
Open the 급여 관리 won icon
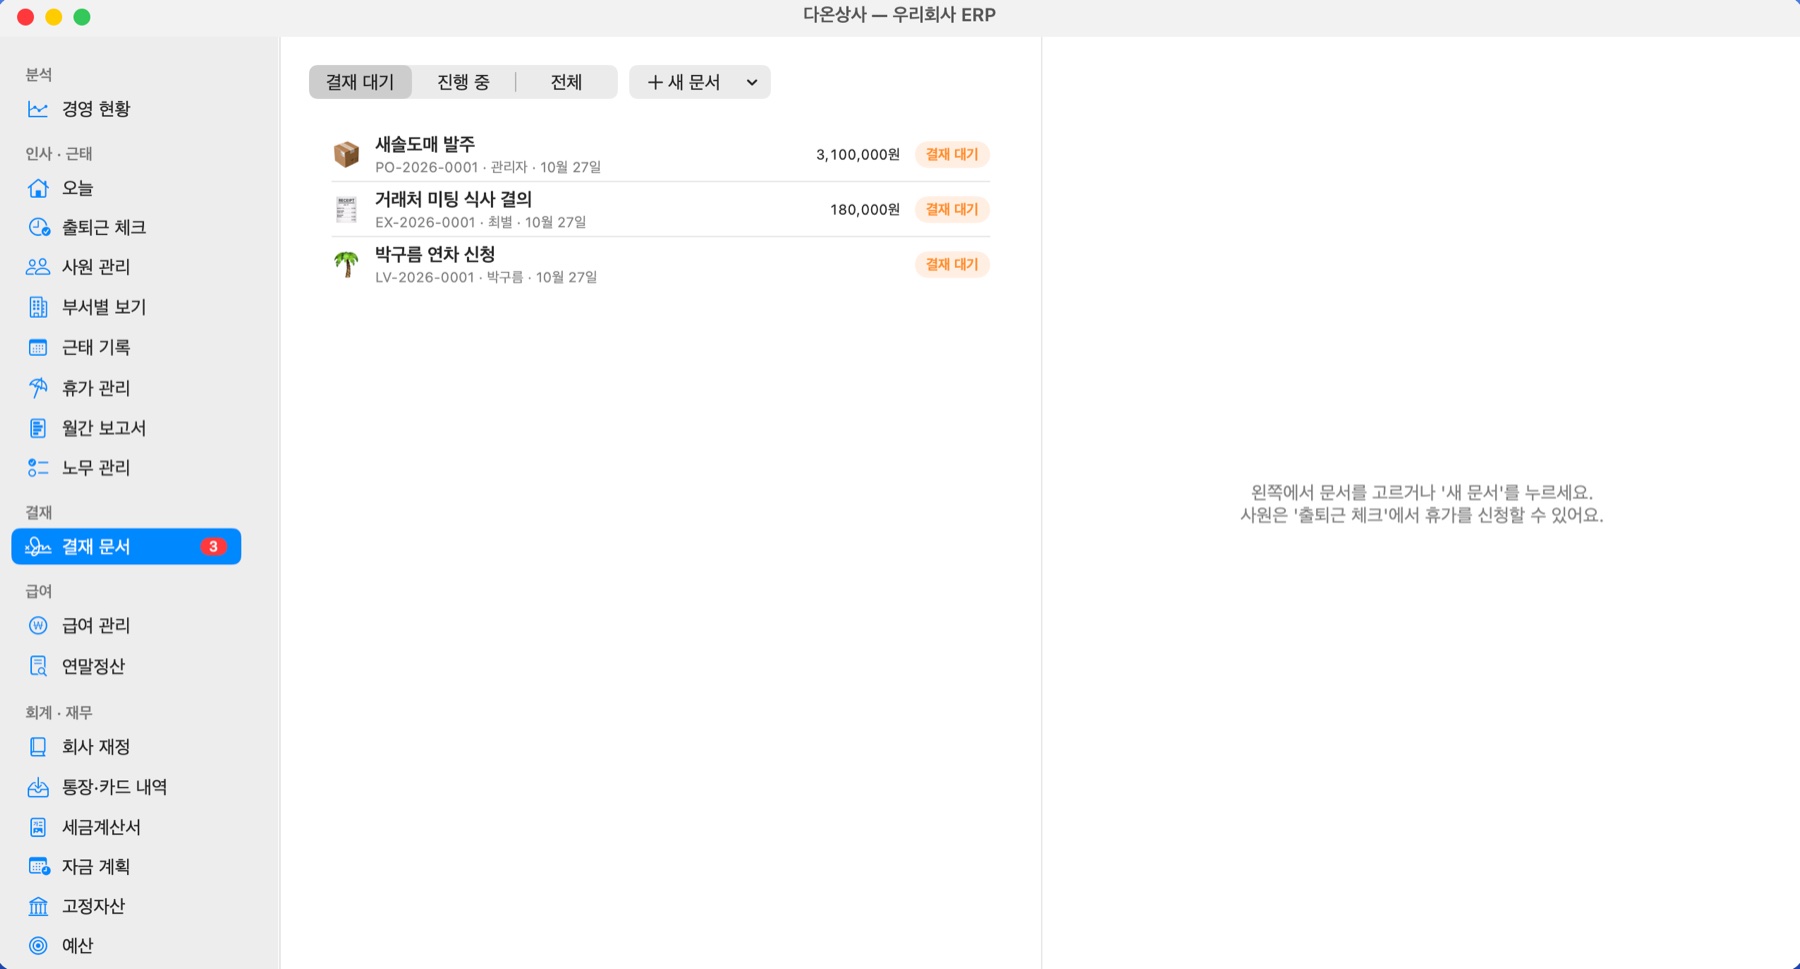pos(38,625)
